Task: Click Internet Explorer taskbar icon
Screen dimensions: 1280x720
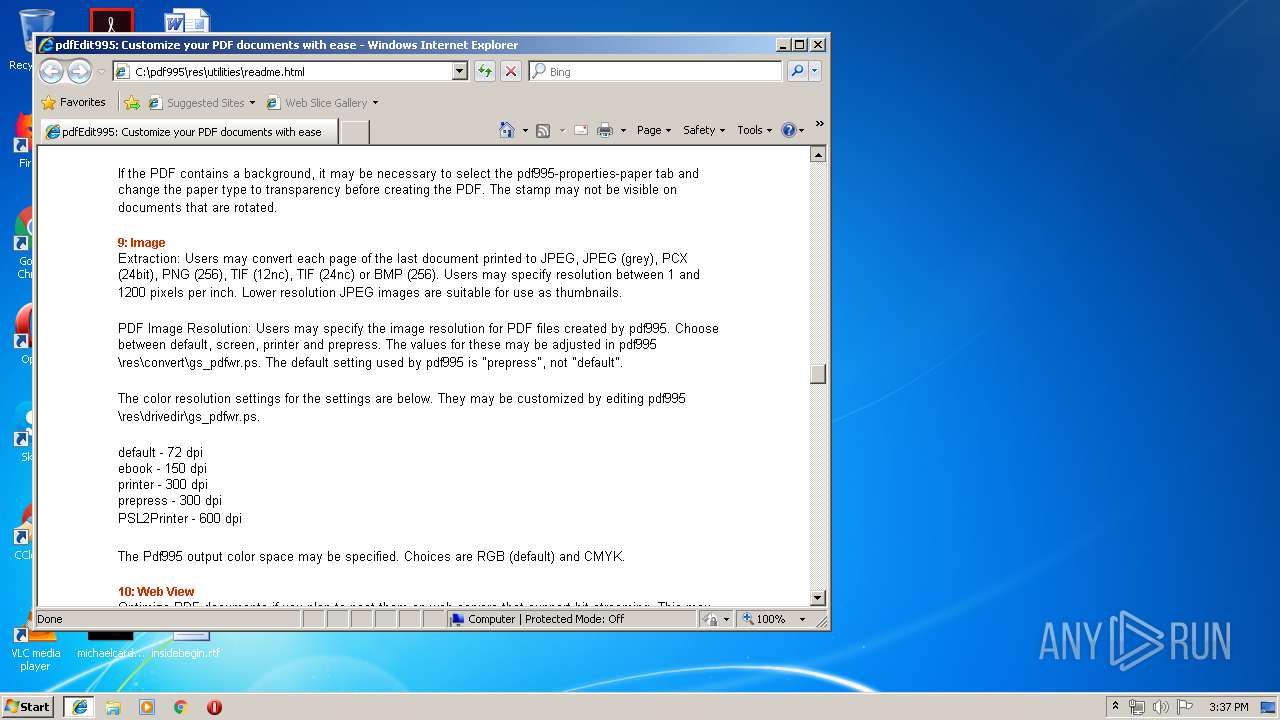Action: pyautogui.click(x=80, y=707)
